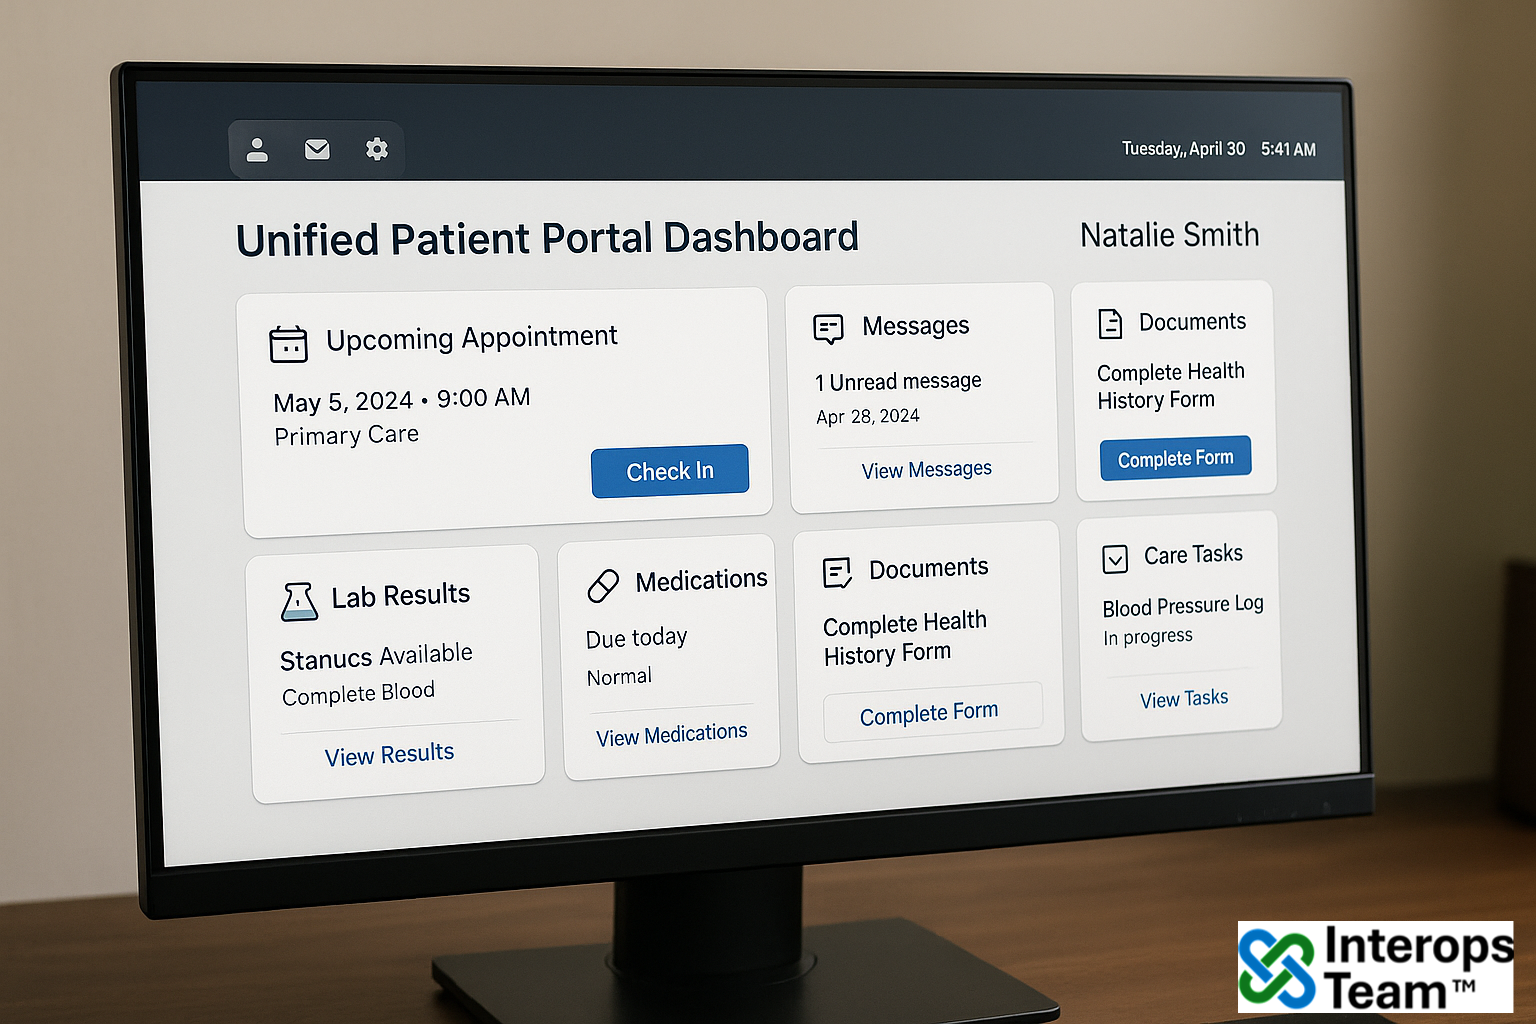Check in for the upcoming appointment
The image size is (1536, 1024).
pyautogui.click(x=670, y=471)
